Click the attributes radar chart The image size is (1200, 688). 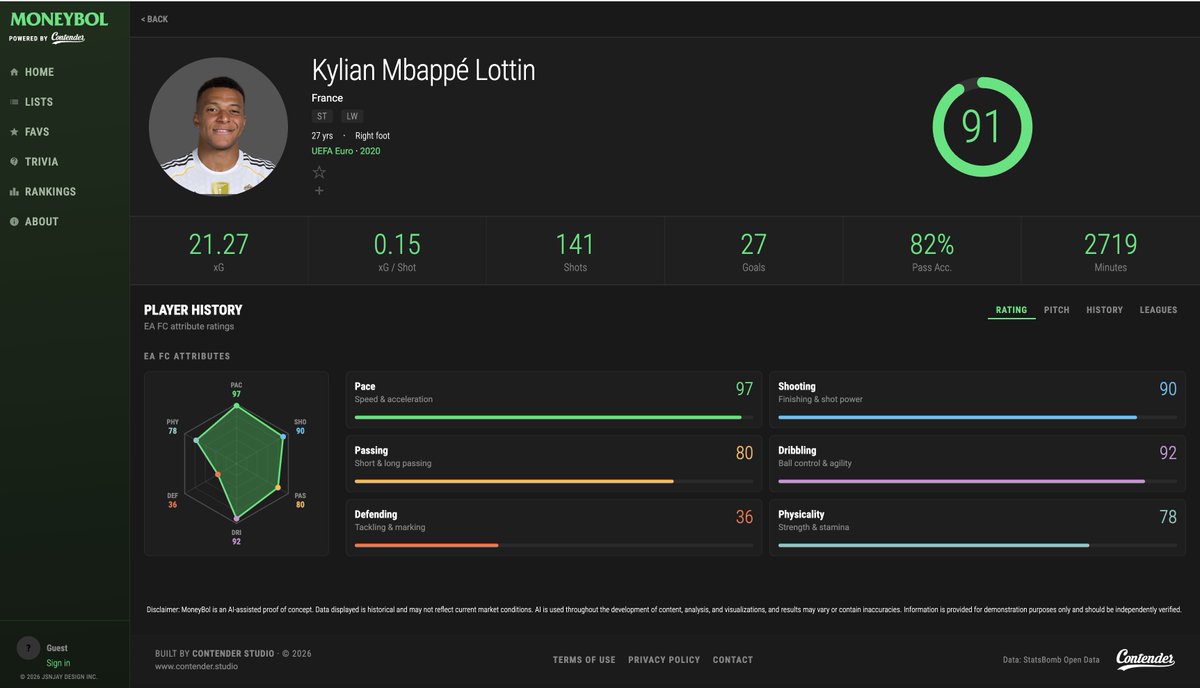coord(236,463)
